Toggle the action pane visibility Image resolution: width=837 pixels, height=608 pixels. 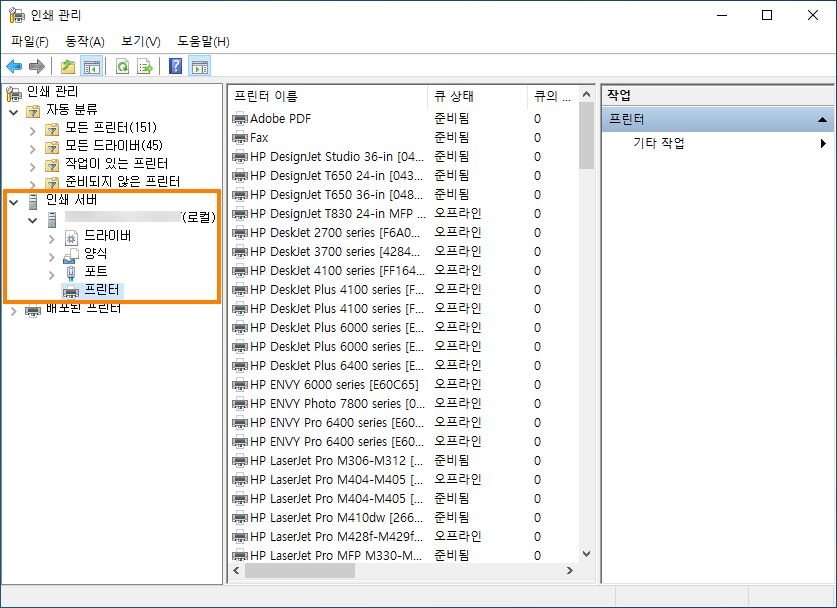[202, 65]
